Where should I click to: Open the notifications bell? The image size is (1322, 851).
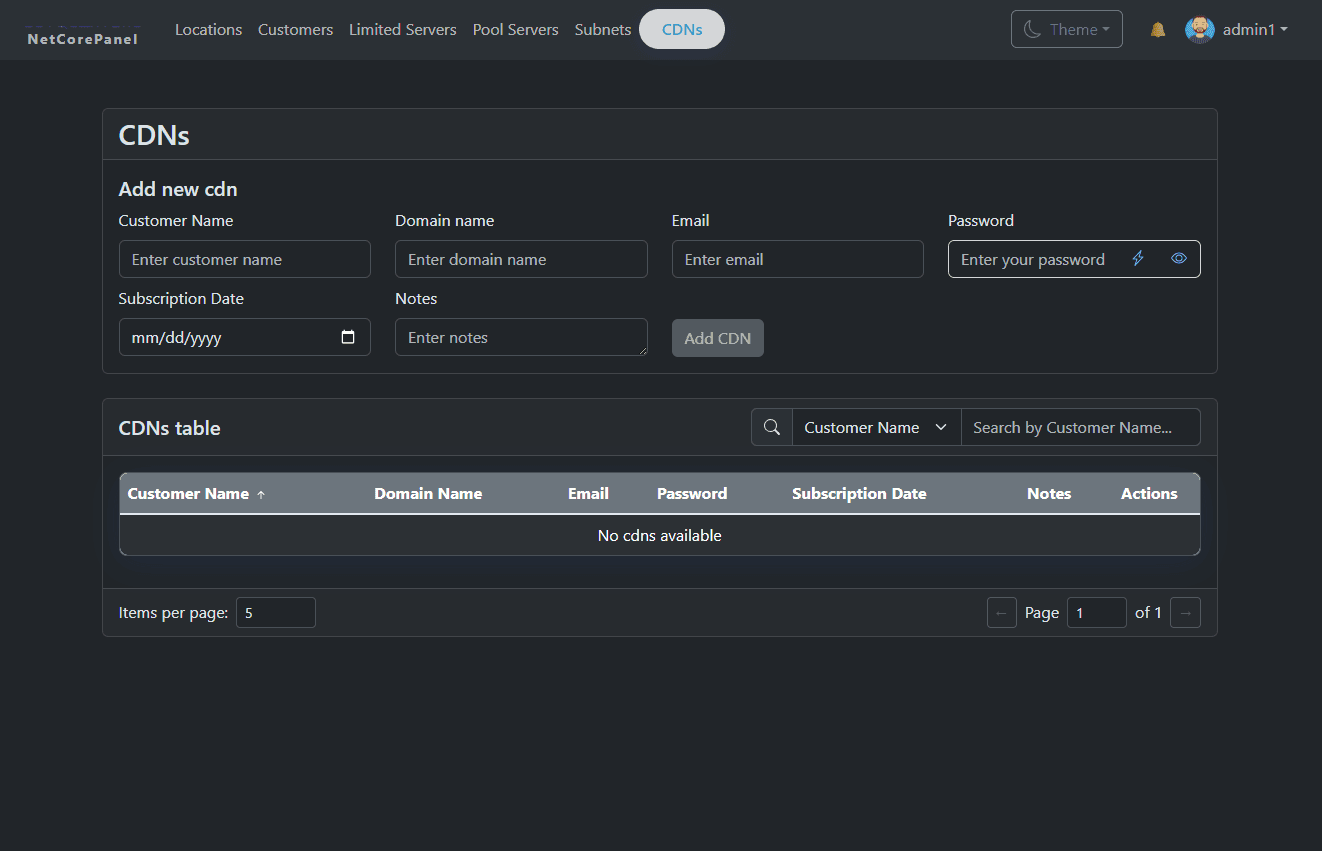coord(1158,30)
